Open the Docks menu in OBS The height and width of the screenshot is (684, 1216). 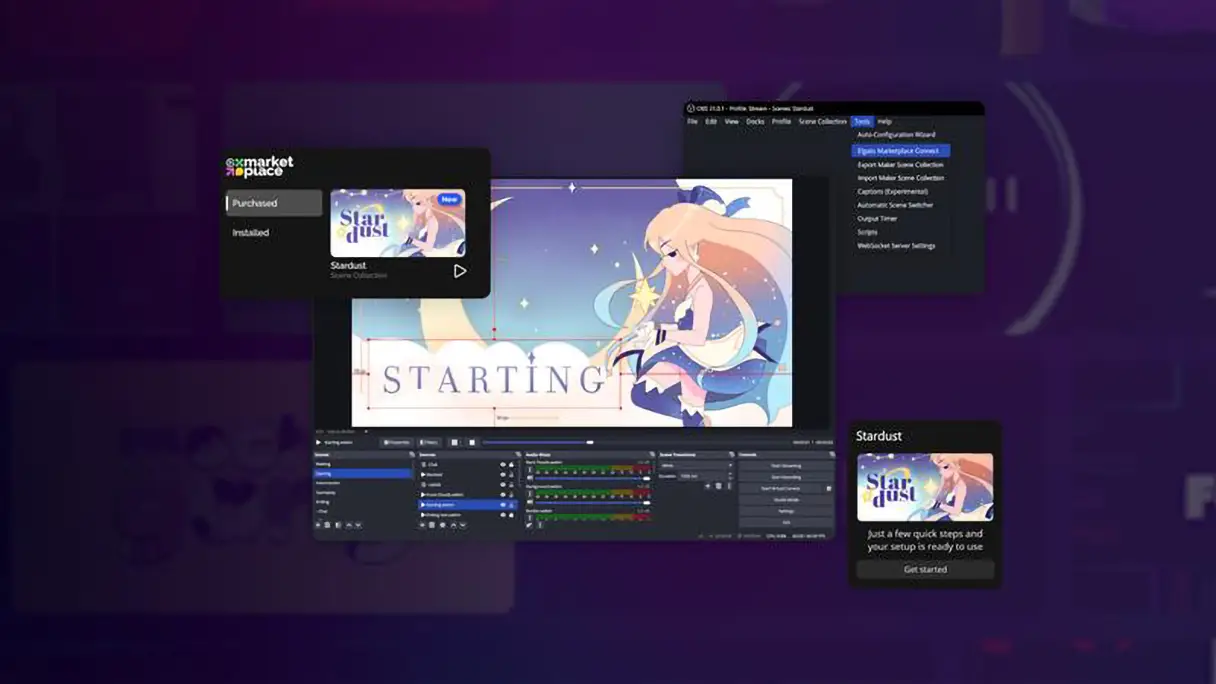tap(755, 121)
